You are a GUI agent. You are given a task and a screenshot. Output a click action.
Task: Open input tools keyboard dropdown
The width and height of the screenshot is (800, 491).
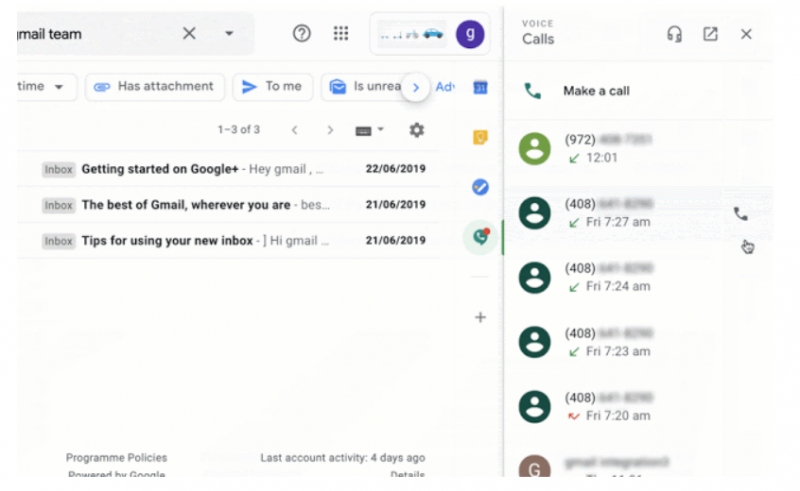click(x=369, y=131)
